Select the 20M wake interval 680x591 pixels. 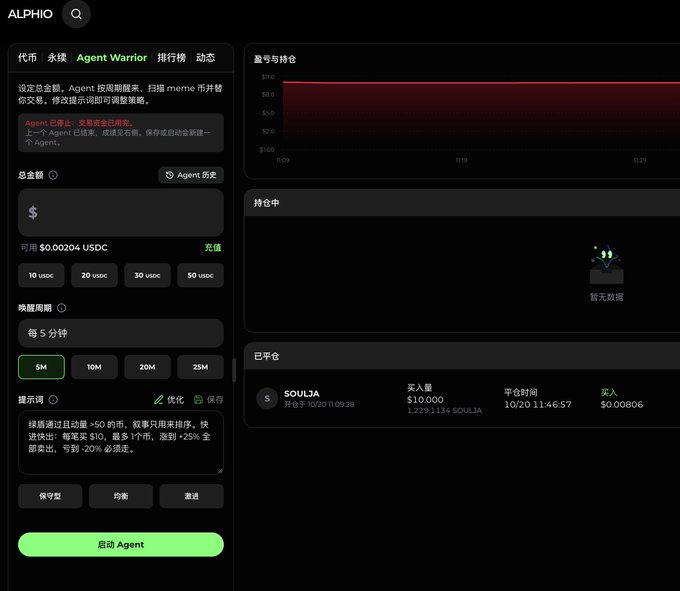[x=147, y=367]
